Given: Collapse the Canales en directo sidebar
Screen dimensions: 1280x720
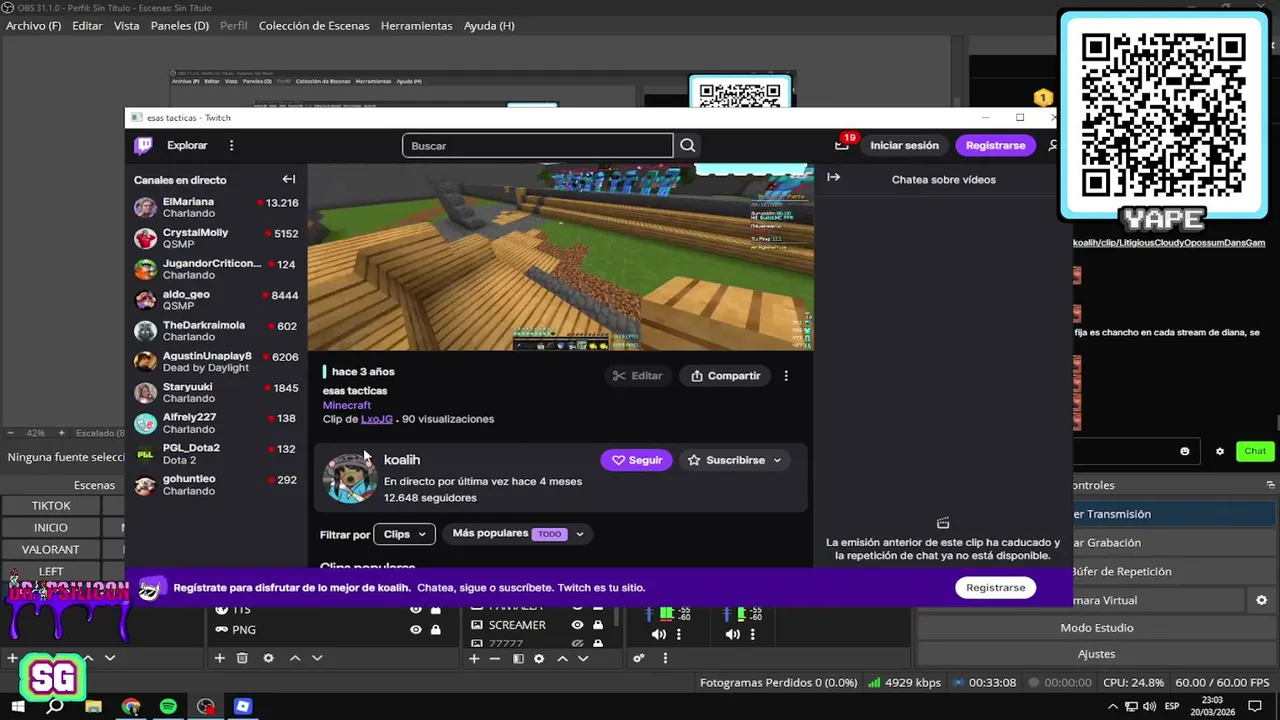Looking at the screenshot, I should pyautogui.click(x=289, y=179).
